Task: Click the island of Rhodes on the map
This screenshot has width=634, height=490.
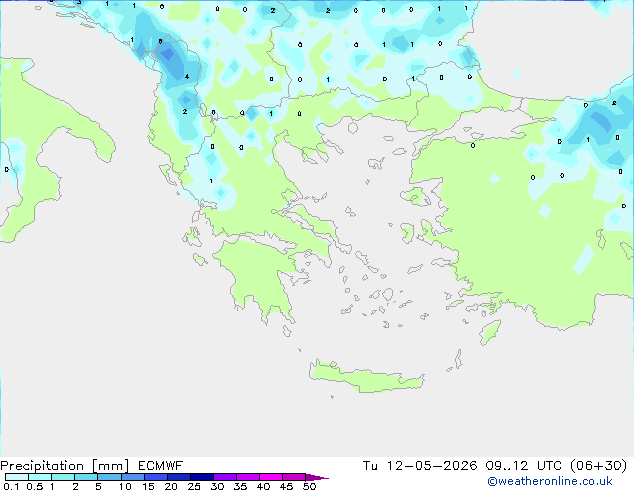Action: (x=490, y=332)
